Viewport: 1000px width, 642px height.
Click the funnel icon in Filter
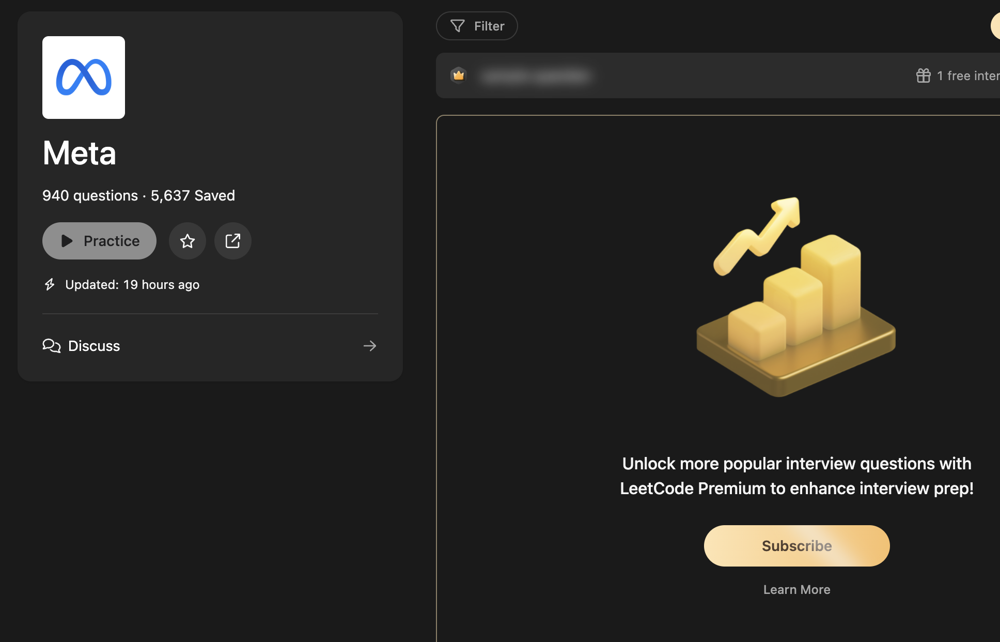[x=458, y=26]
